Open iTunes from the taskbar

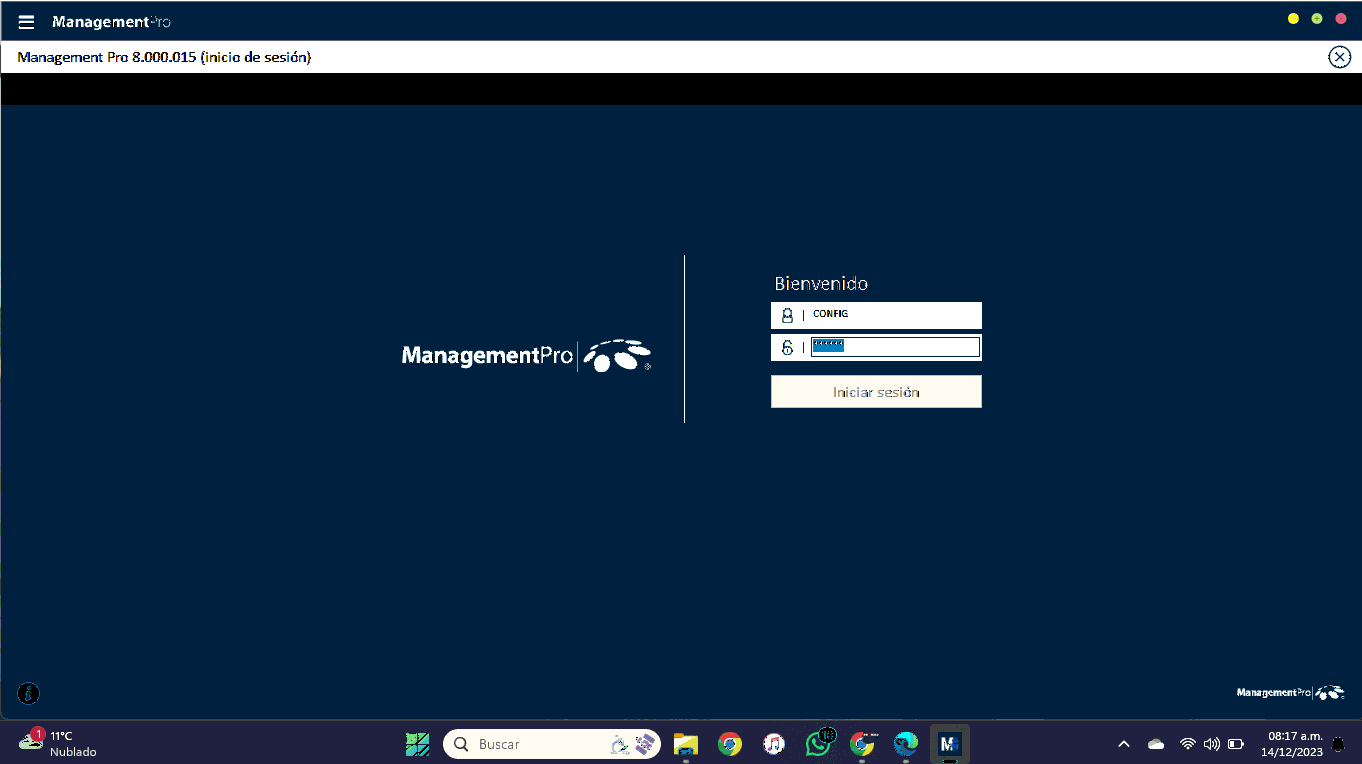point(773,744)
